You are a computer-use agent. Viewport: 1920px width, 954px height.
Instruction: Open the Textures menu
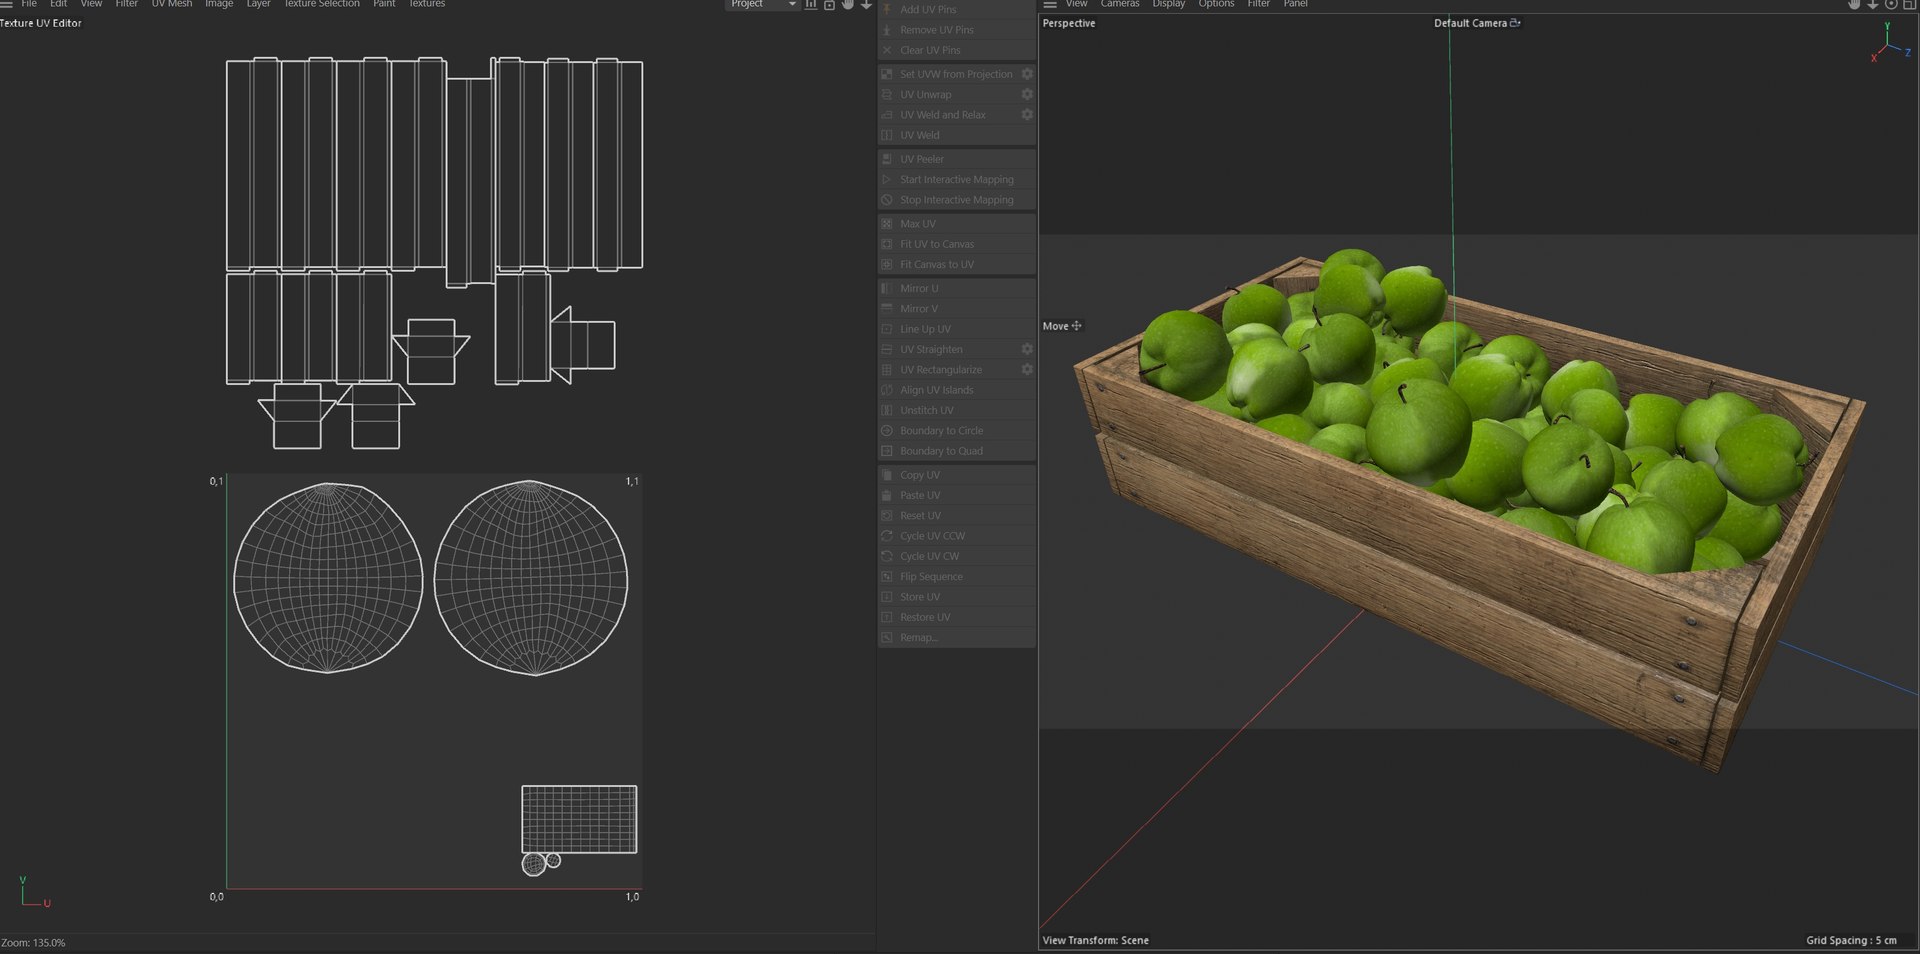[x=427, y=4]
